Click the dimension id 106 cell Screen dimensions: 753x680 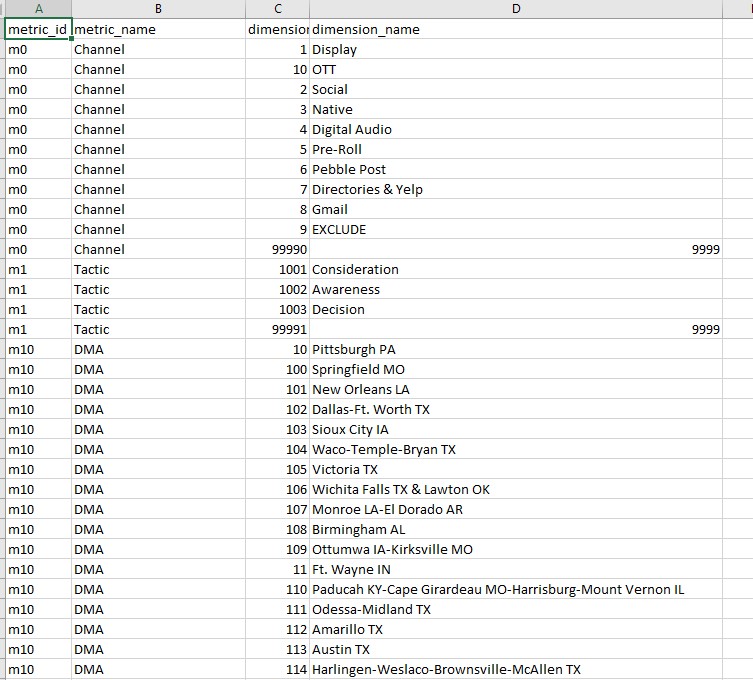point(278,490)
